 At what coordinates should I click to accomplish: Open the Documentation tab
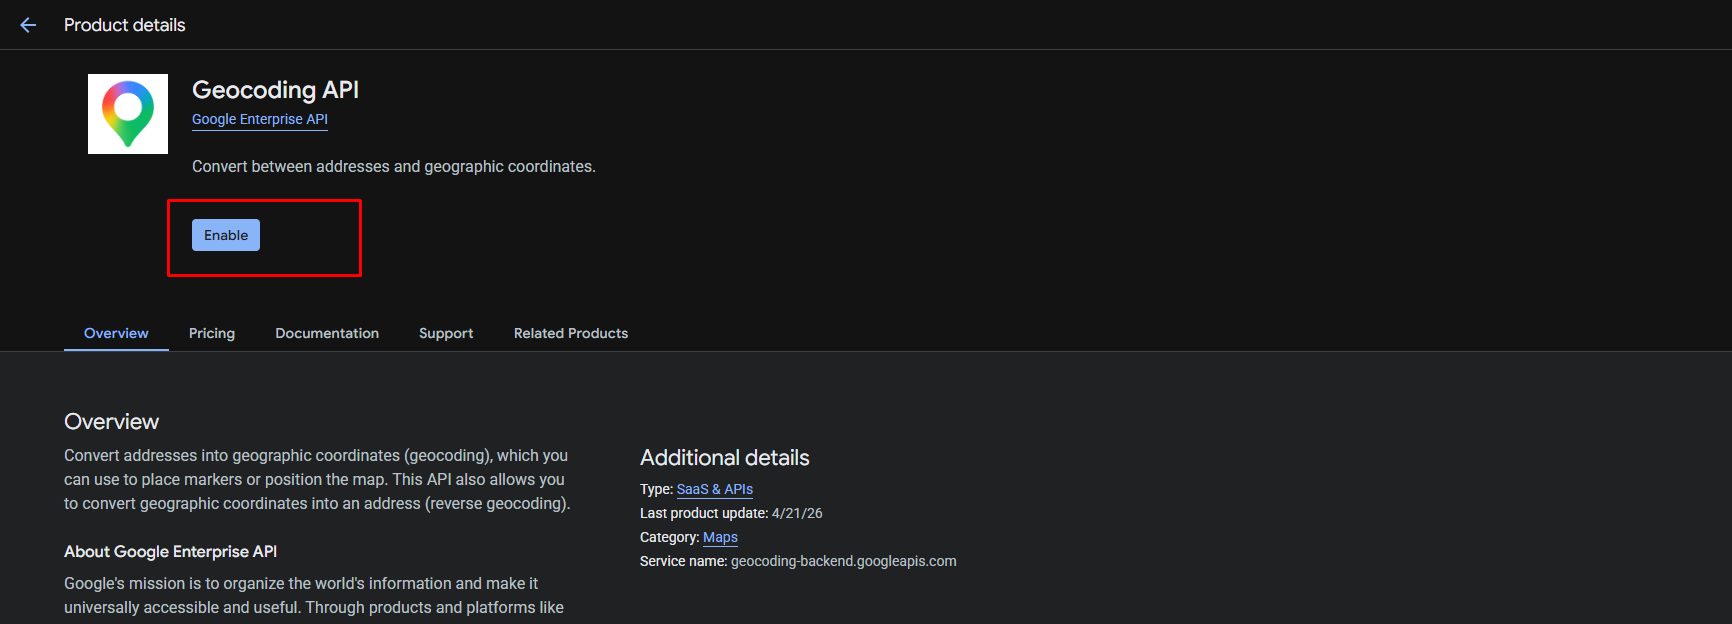click(327, 333)
